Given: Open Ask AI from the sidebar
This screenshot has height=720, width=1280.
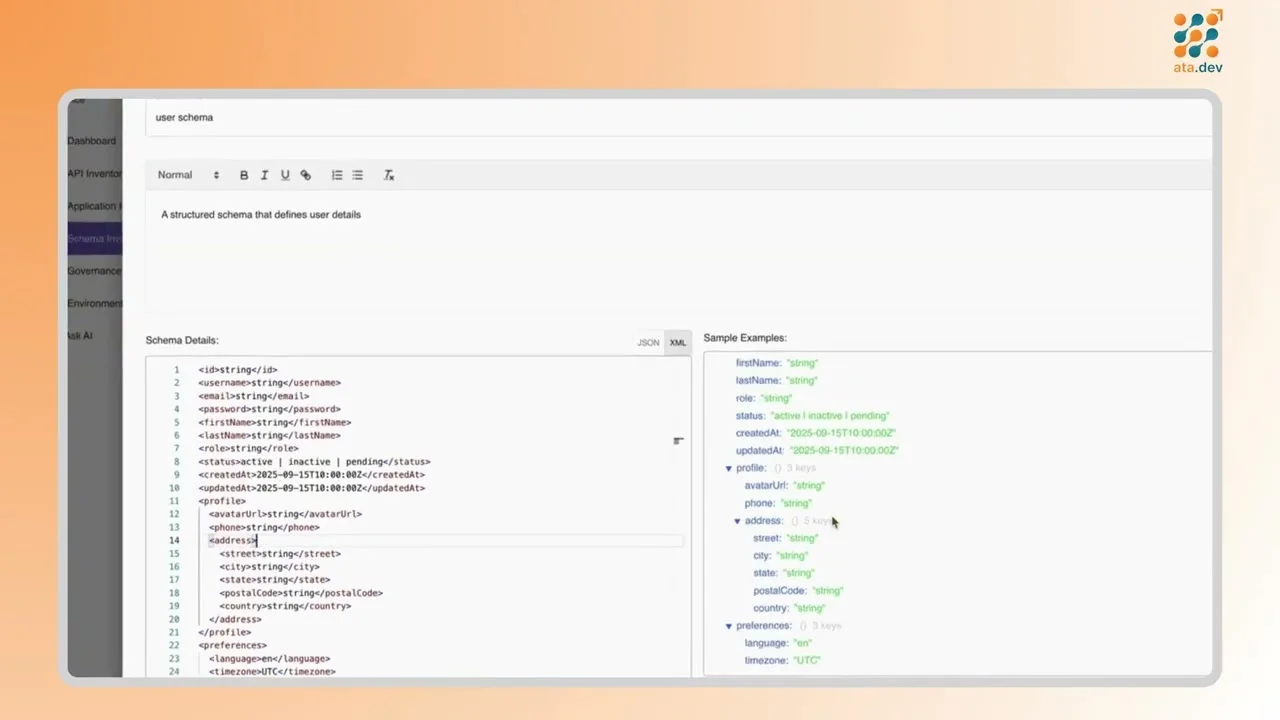Looking at the screenshot, I should coord(79,335).
